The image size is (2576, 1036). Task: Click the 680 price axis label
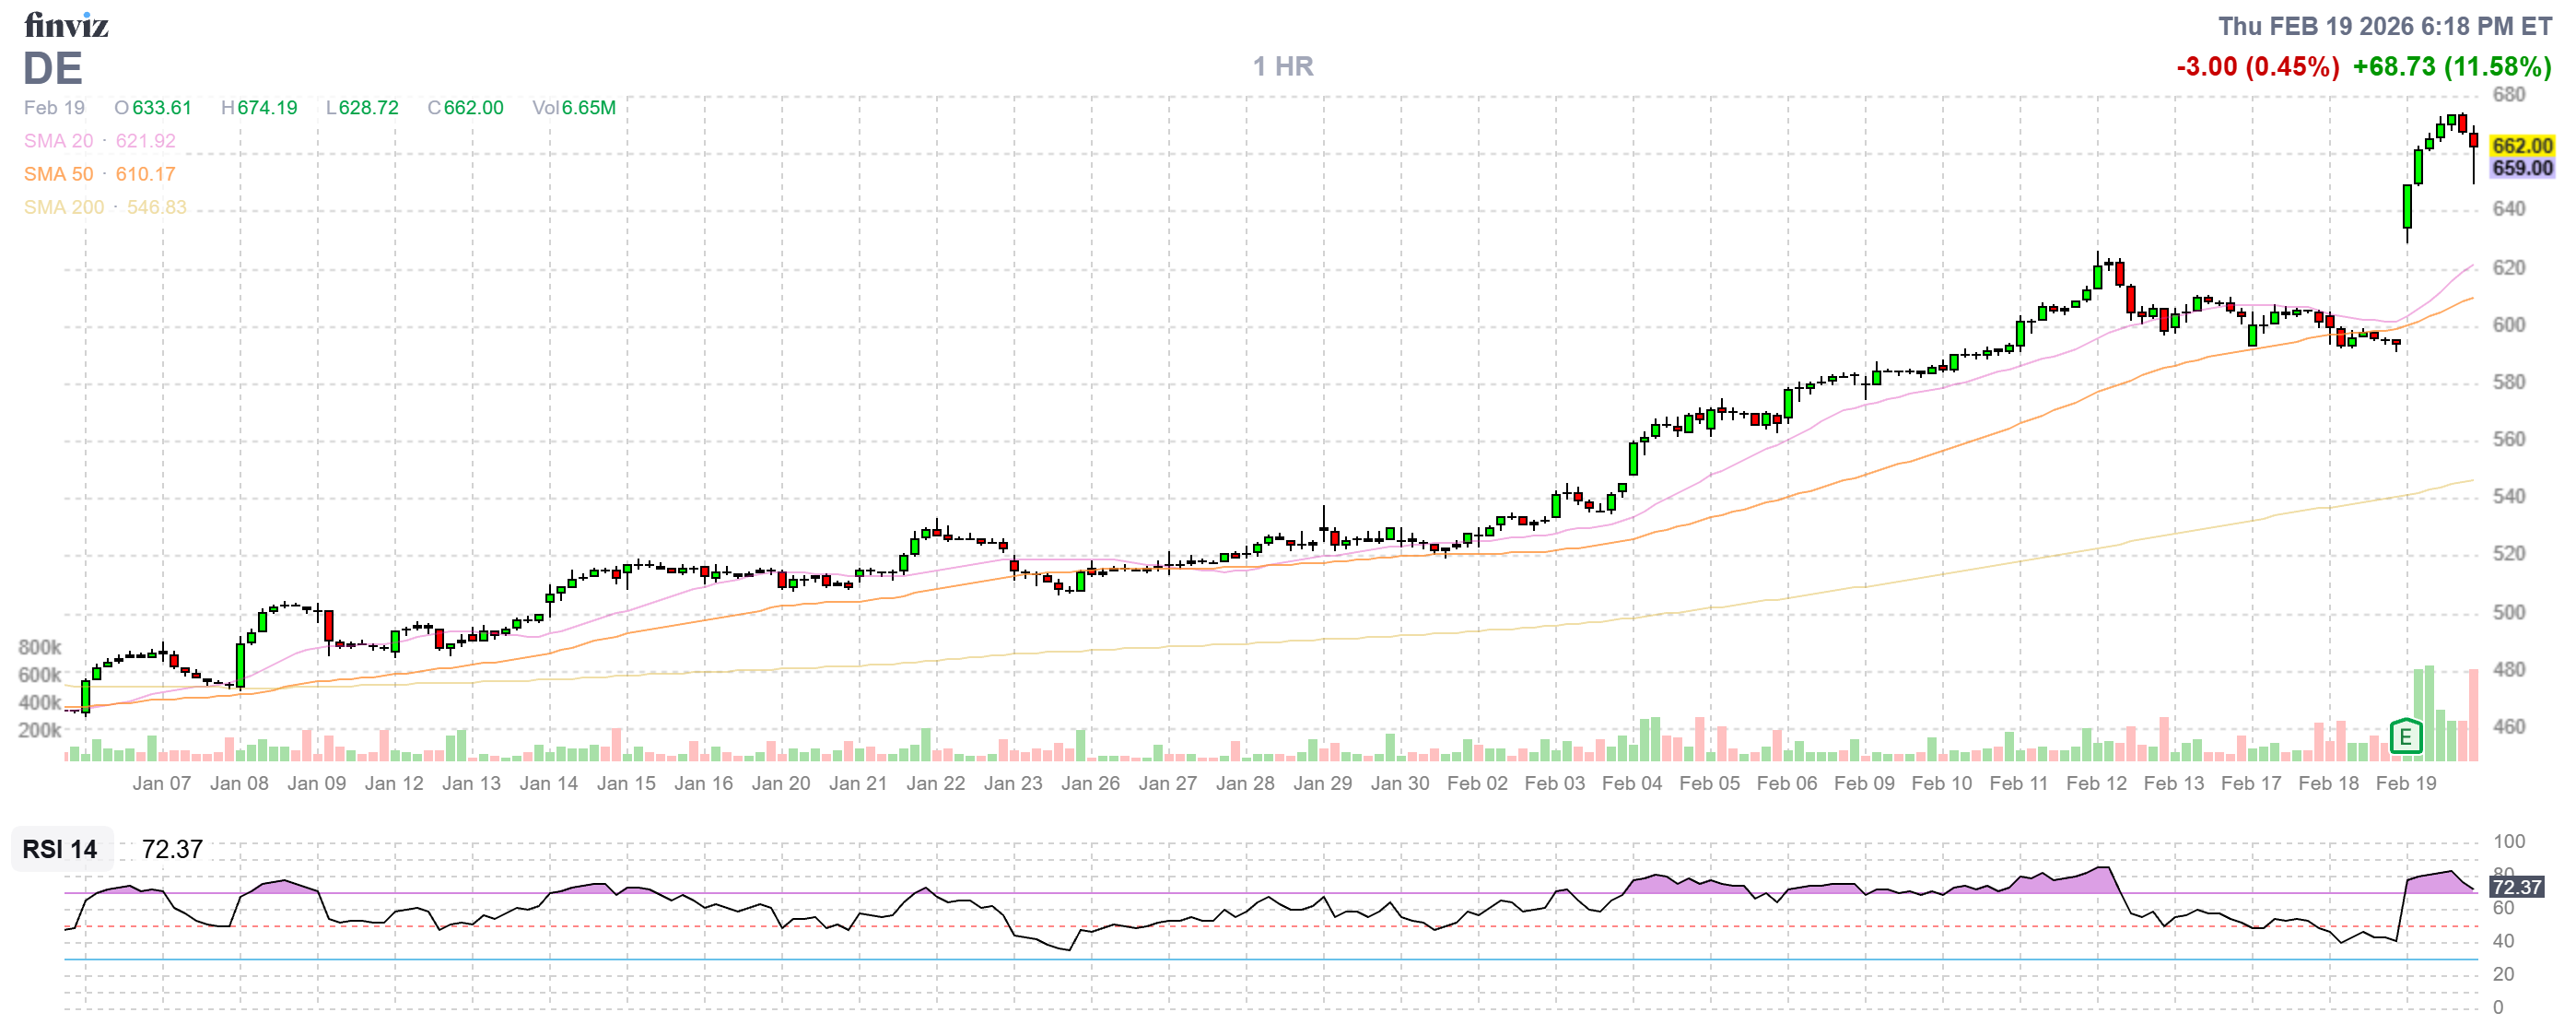point(2508,95)
